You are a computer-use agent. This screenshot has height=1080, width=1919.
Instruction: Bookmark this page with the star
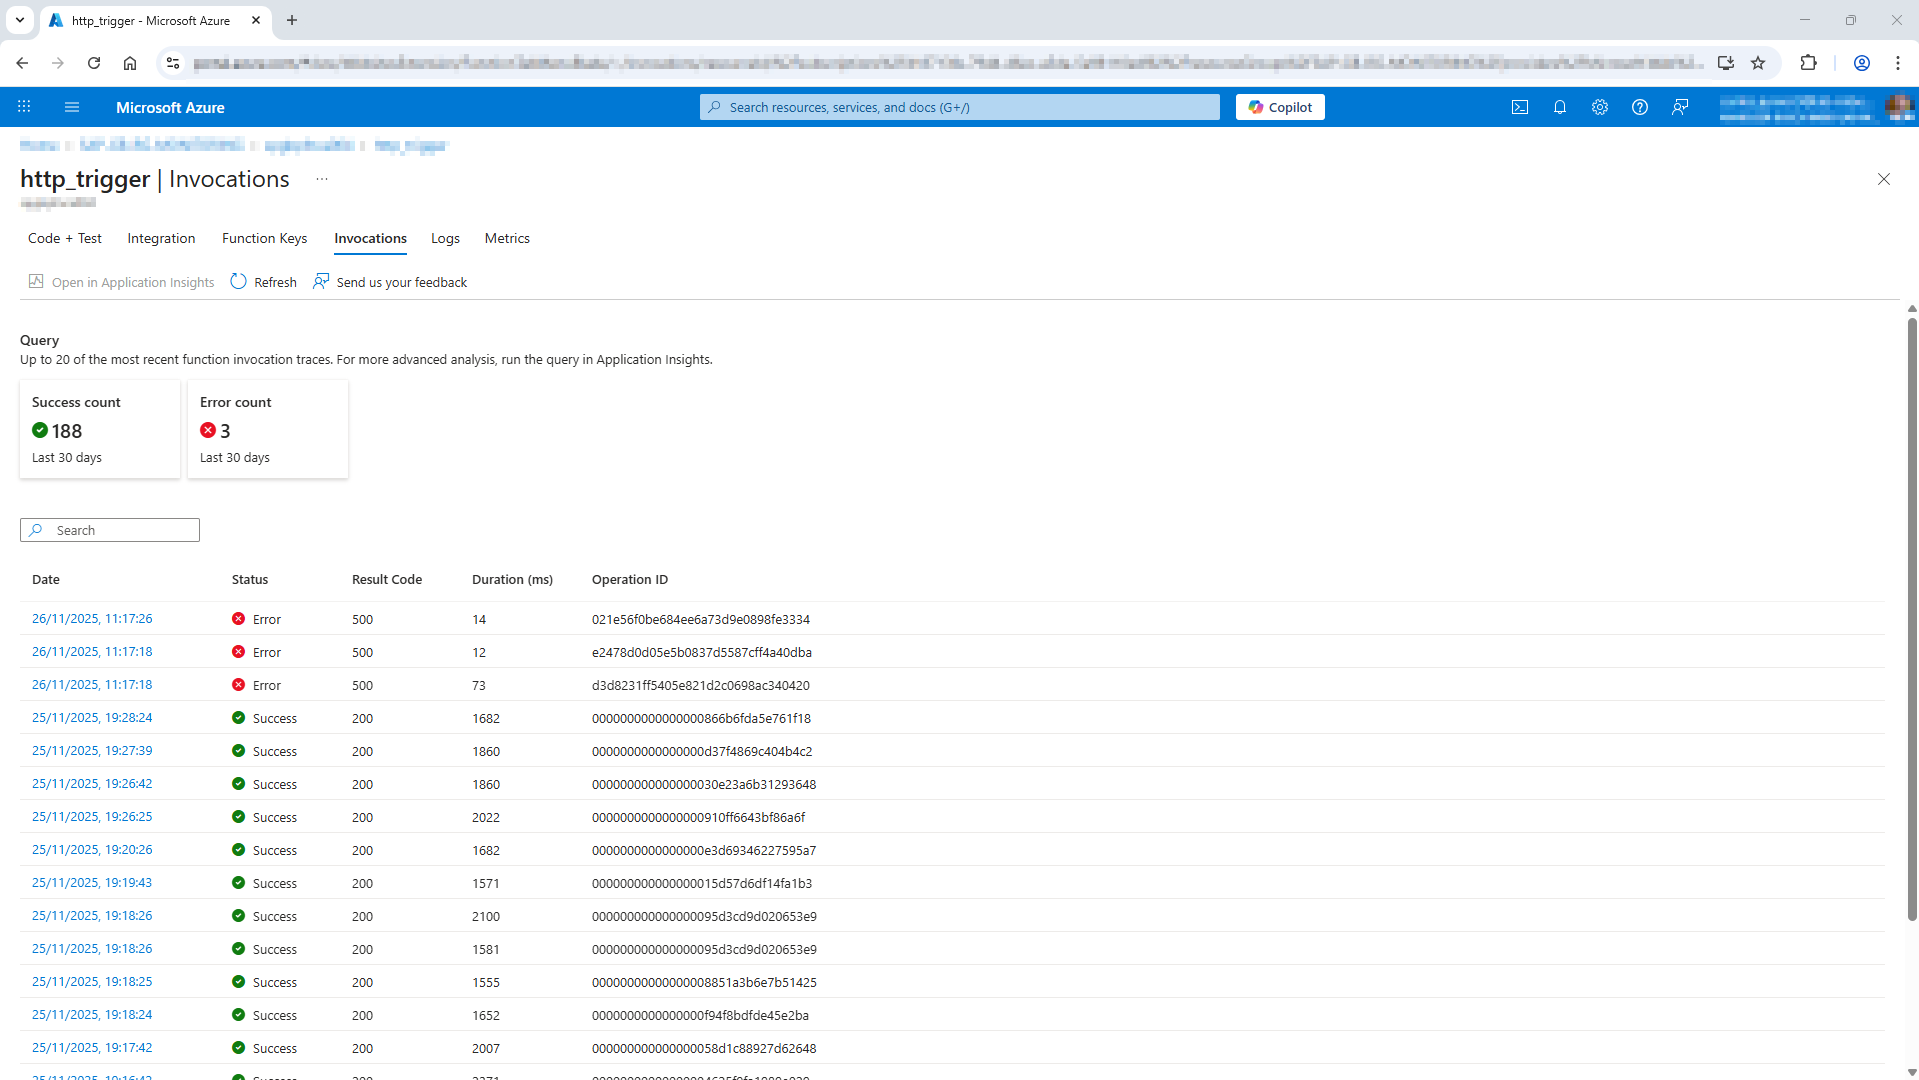pos(1758,63)
